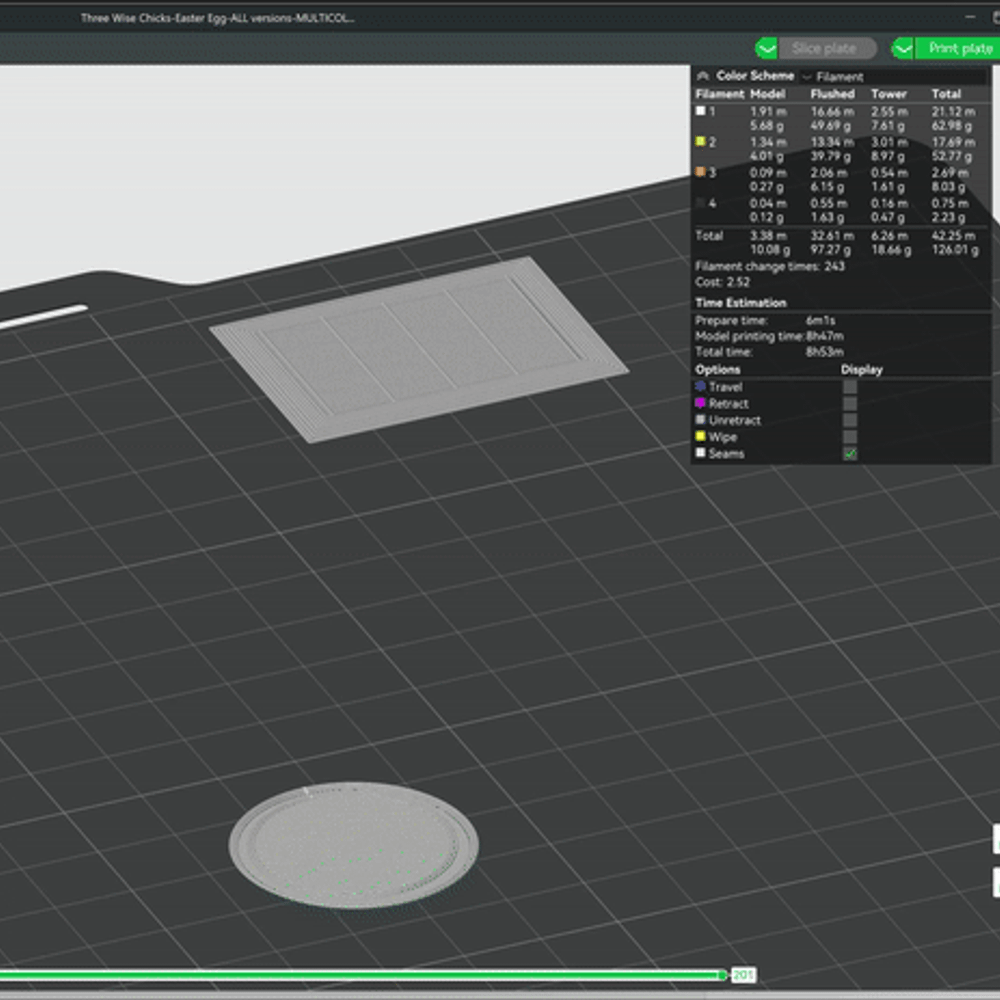Click the Color Scheme label
Screen dimensions: 1000x1000
[x=755, y=76]
